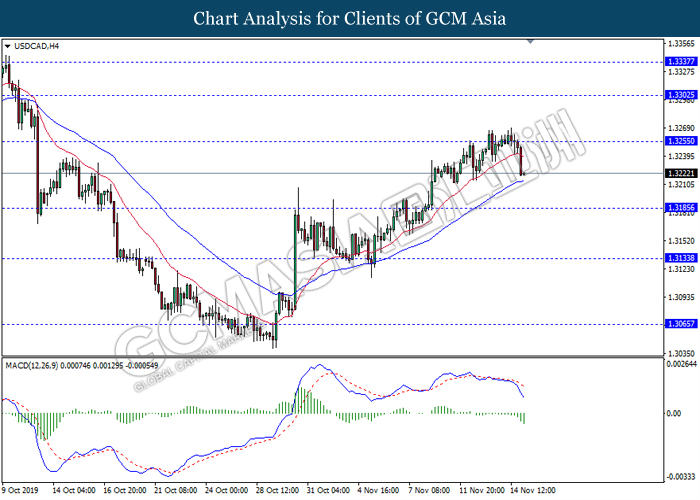Select the 1.33025 resistance level tag

[680, 95]
